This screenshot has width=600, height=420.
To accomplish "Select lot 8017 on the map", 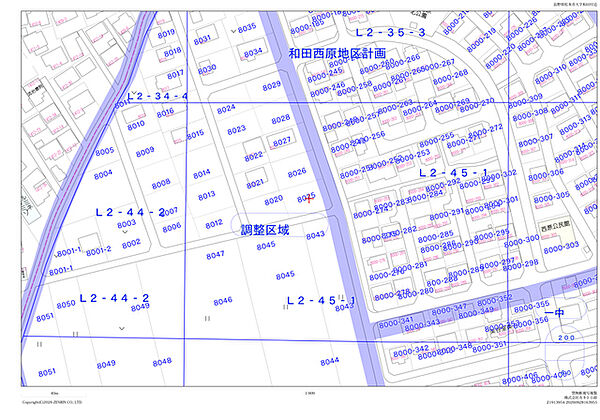I will coord(175,75).
